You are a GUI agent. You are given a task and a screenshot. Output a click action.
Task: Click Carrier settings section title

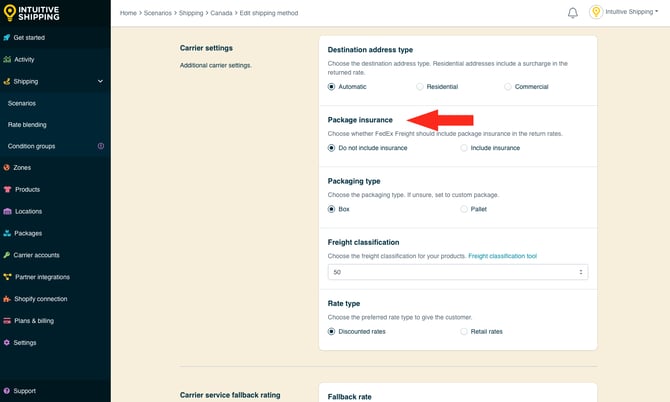click(206, 48)
